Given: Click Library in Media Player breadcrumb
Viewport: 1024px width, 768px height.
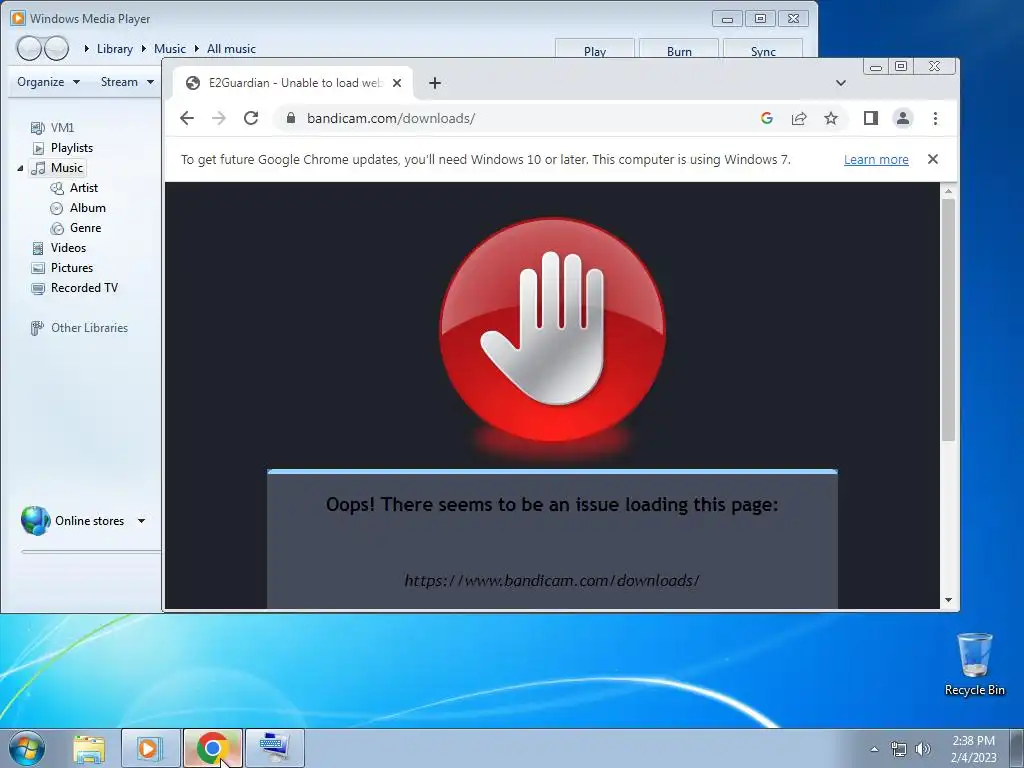Looking at the screenshot, I should click(114, 48).
